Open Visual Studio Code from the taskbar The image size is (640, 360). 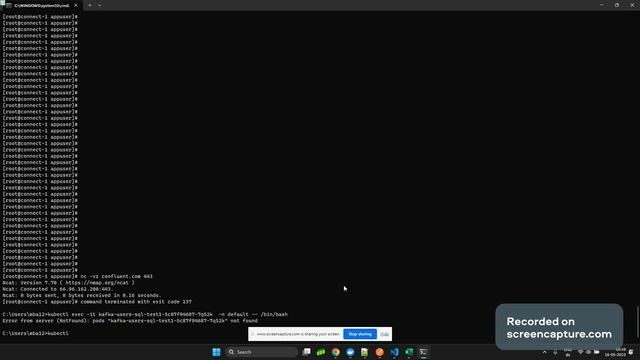tap(394, 352)
